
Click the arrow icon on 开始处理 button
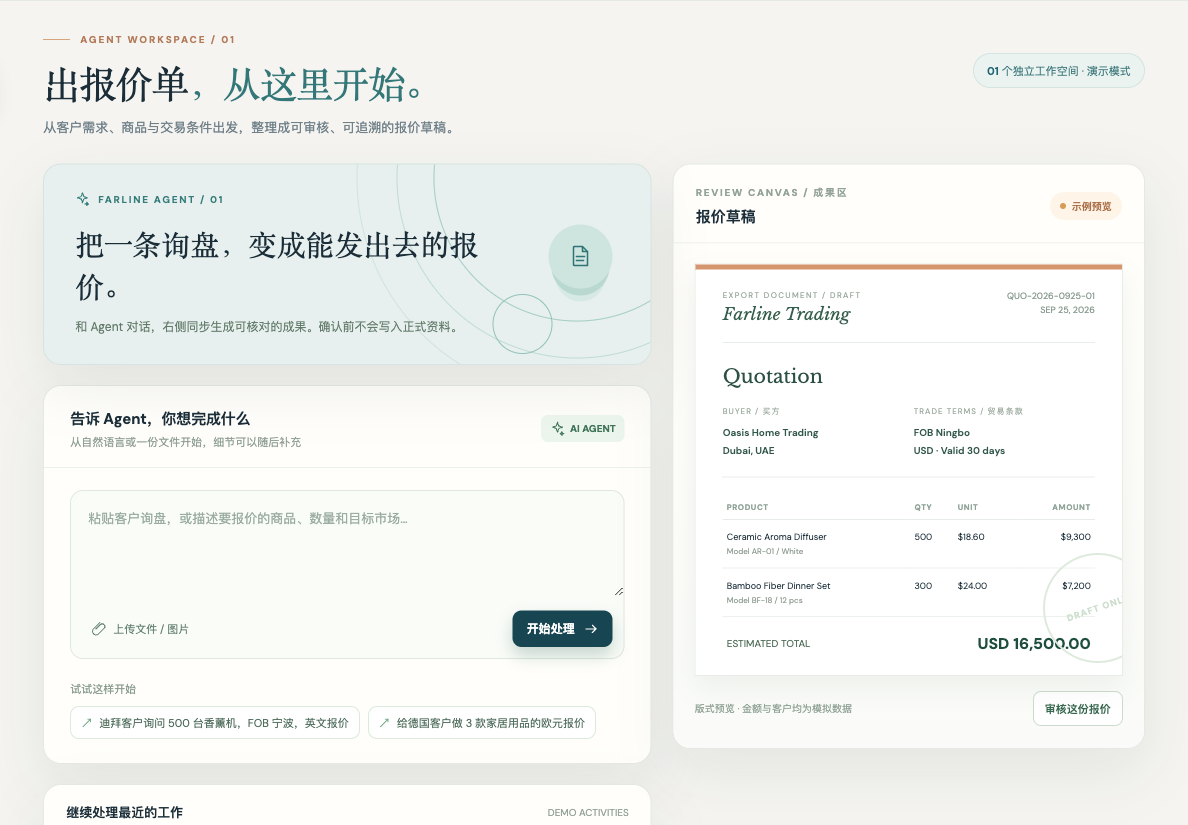pos(591,629)
